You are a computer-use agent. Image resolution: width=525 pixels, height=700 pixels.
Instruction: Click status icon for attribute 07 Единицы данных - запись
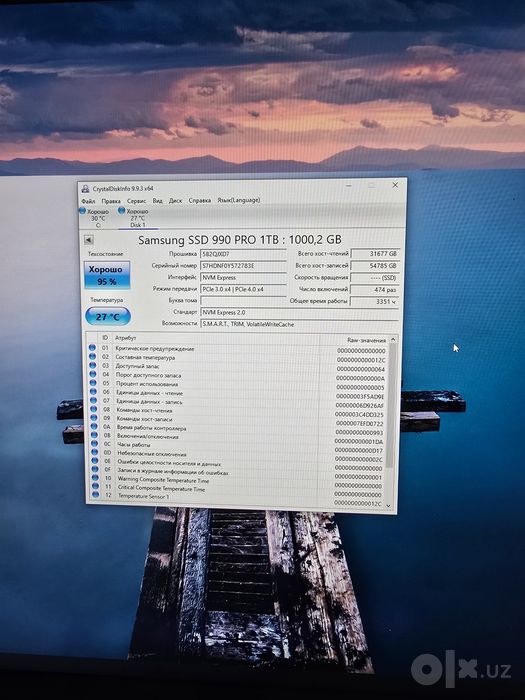[93, 400]
